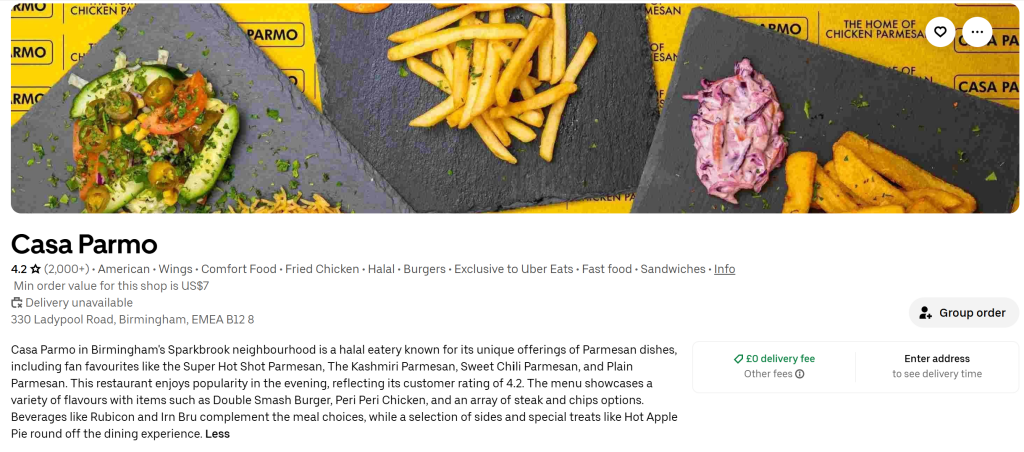Collapse the description with the Less link
Screen dimensions: 1024x452
(217, 434)
